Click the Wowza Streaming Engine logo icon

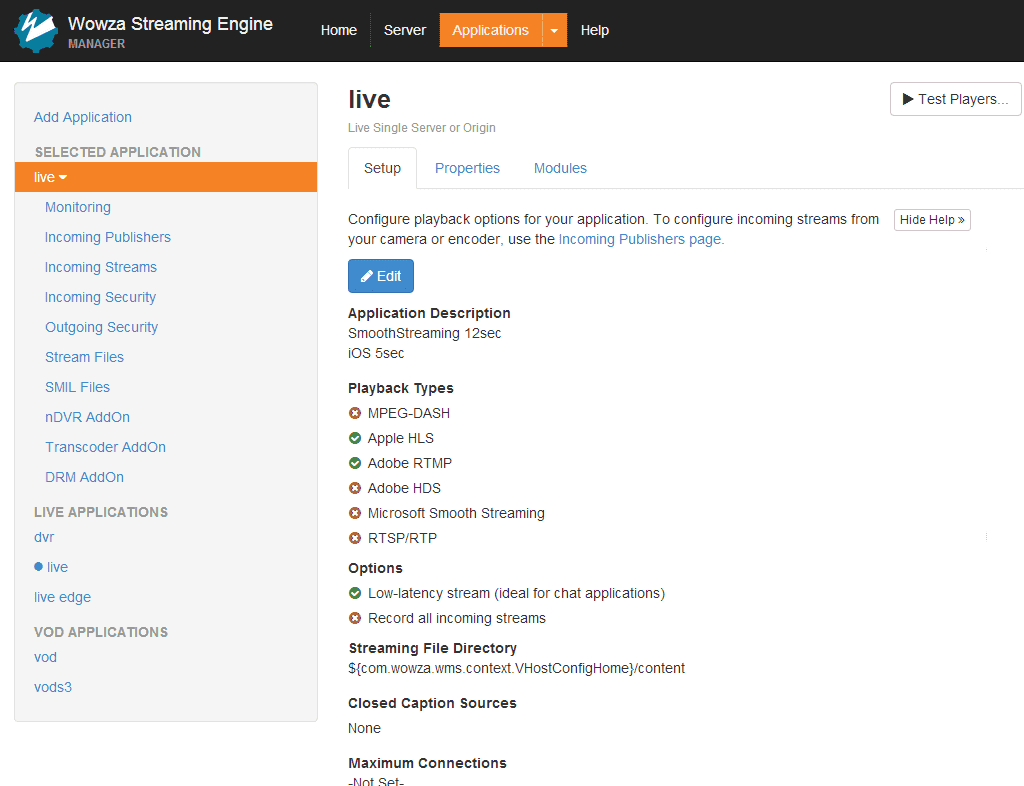(36, 31)
